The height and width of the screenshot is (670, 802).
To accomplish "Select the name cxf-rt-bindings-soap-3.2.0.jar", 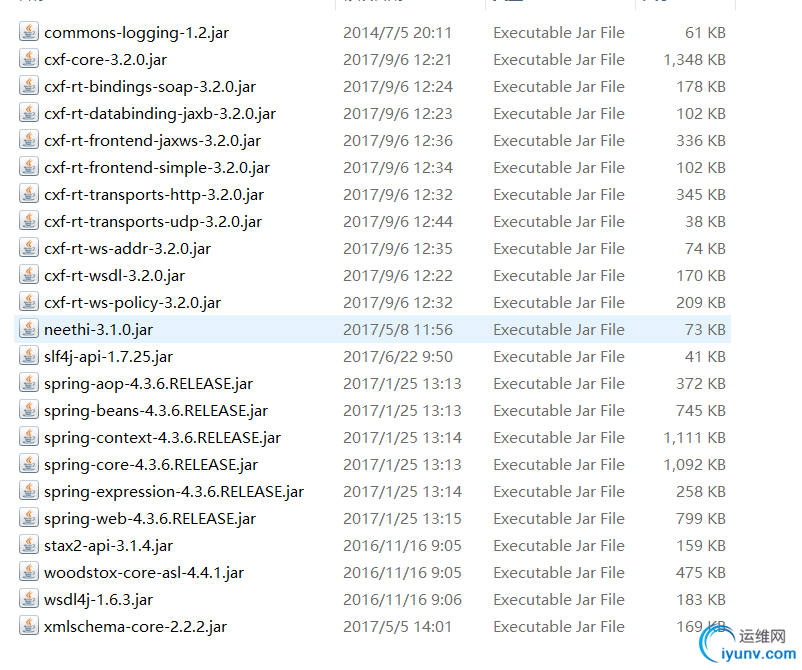I will [150, 87].
